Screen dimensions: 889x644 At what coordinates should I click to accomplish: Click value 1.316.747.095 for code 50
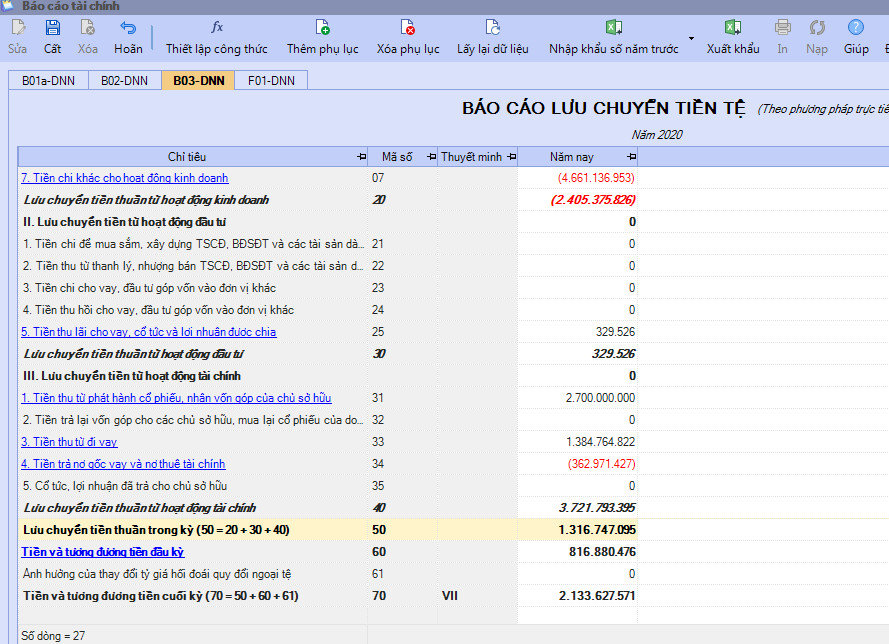[597, 530]
